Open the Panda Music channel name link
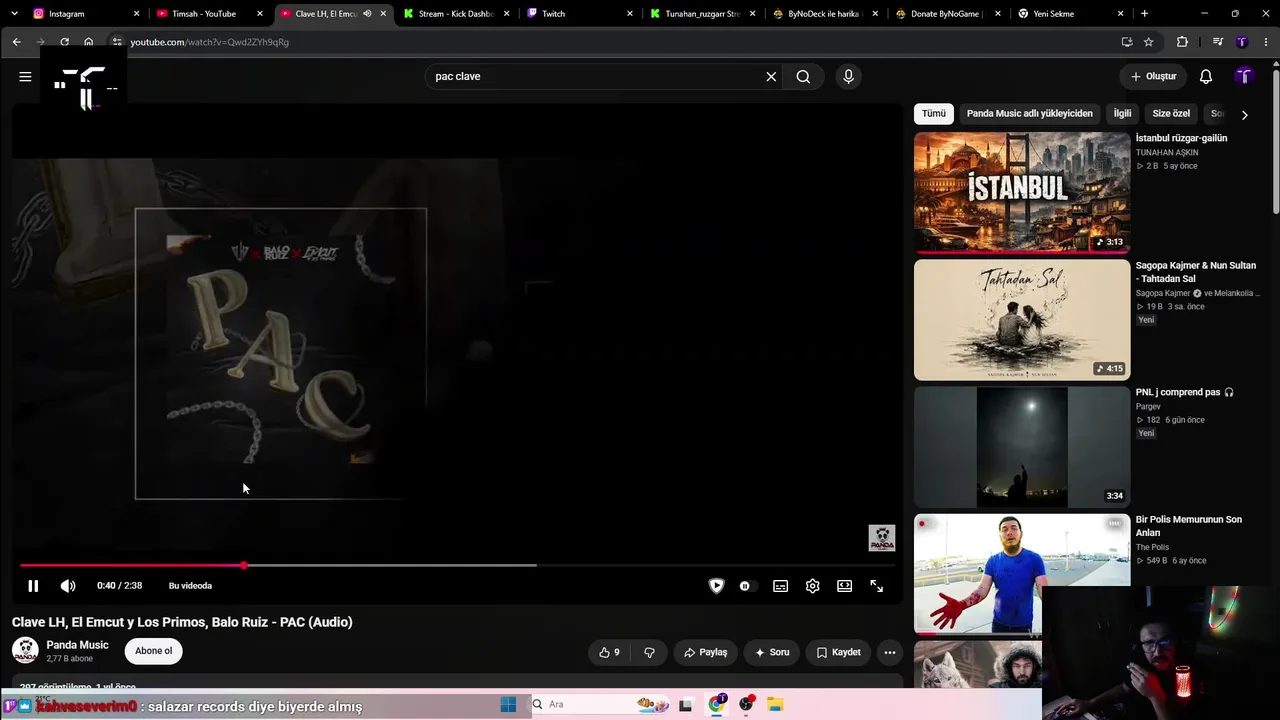1280x720 pixels. (x=77, y=645)
